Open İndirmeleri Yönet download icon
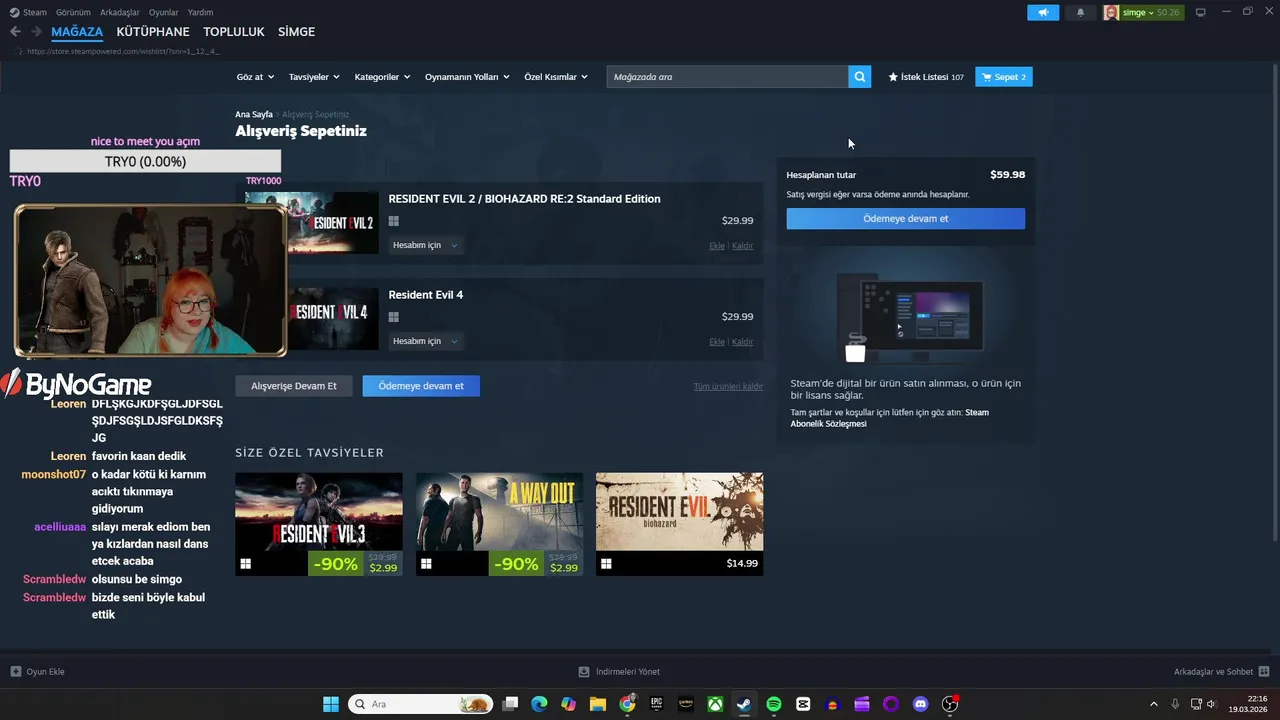 [x=584, y=672]
